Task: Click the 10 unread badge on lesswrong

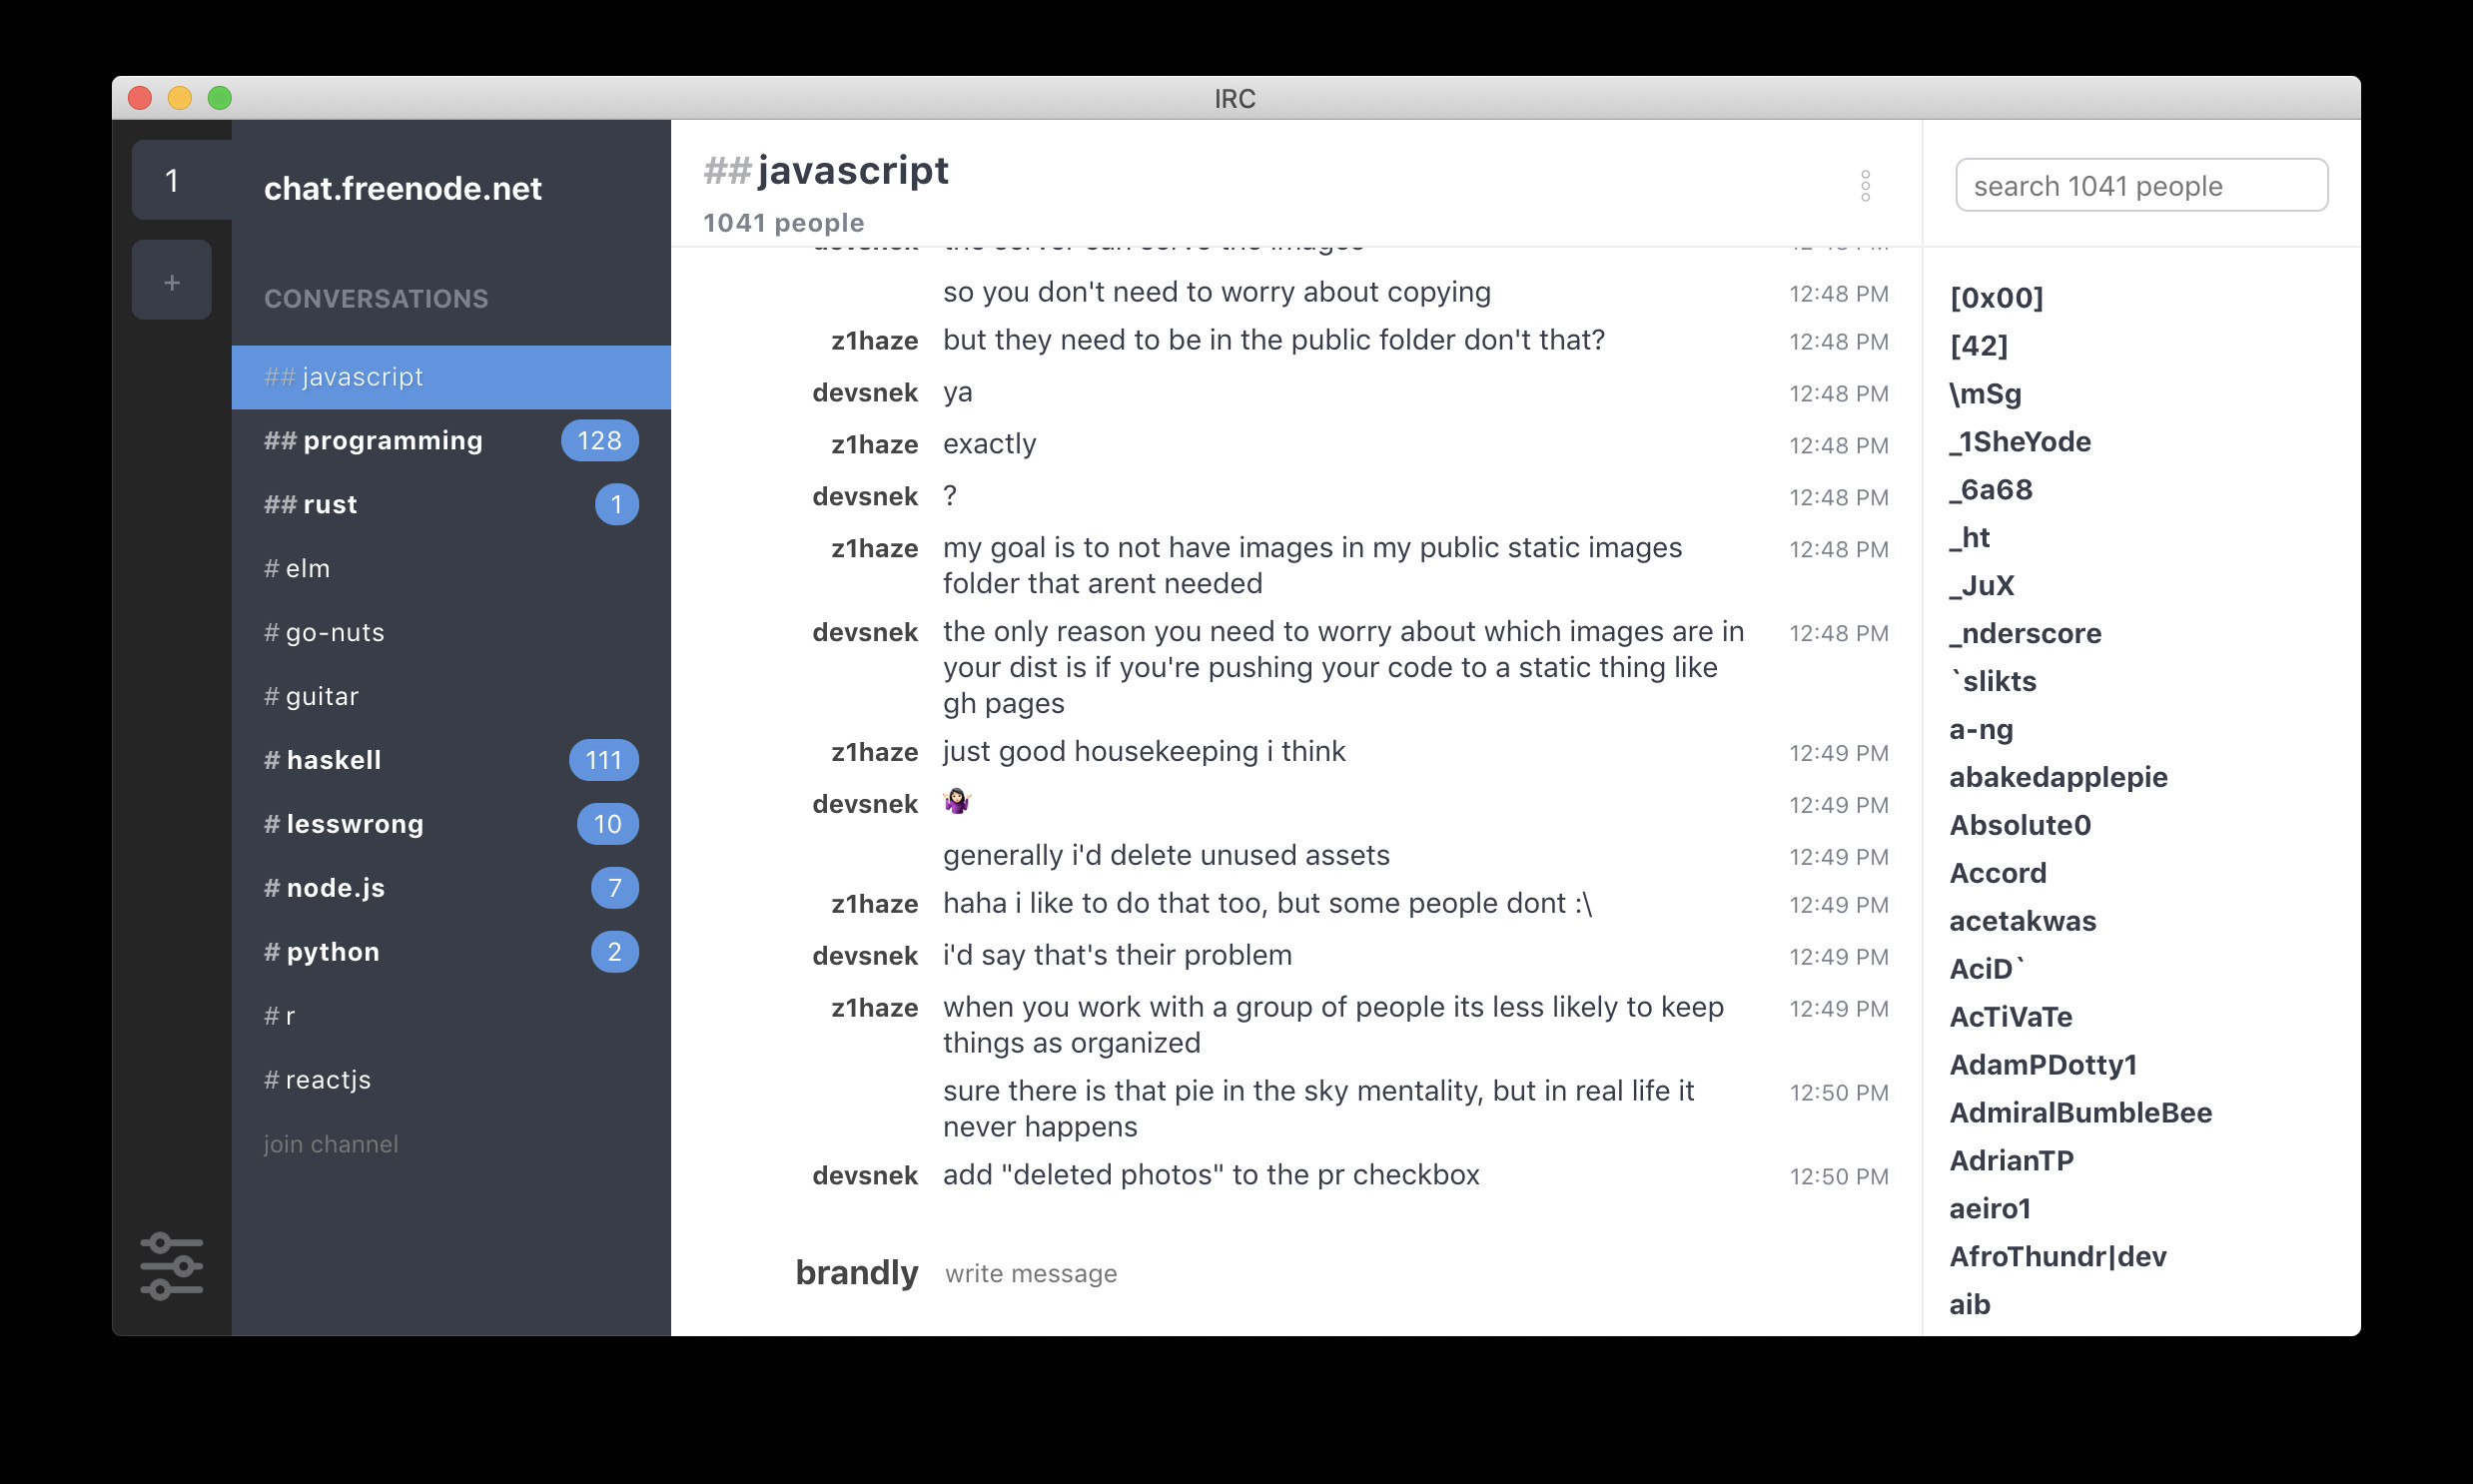Action: tap(607, 824)
